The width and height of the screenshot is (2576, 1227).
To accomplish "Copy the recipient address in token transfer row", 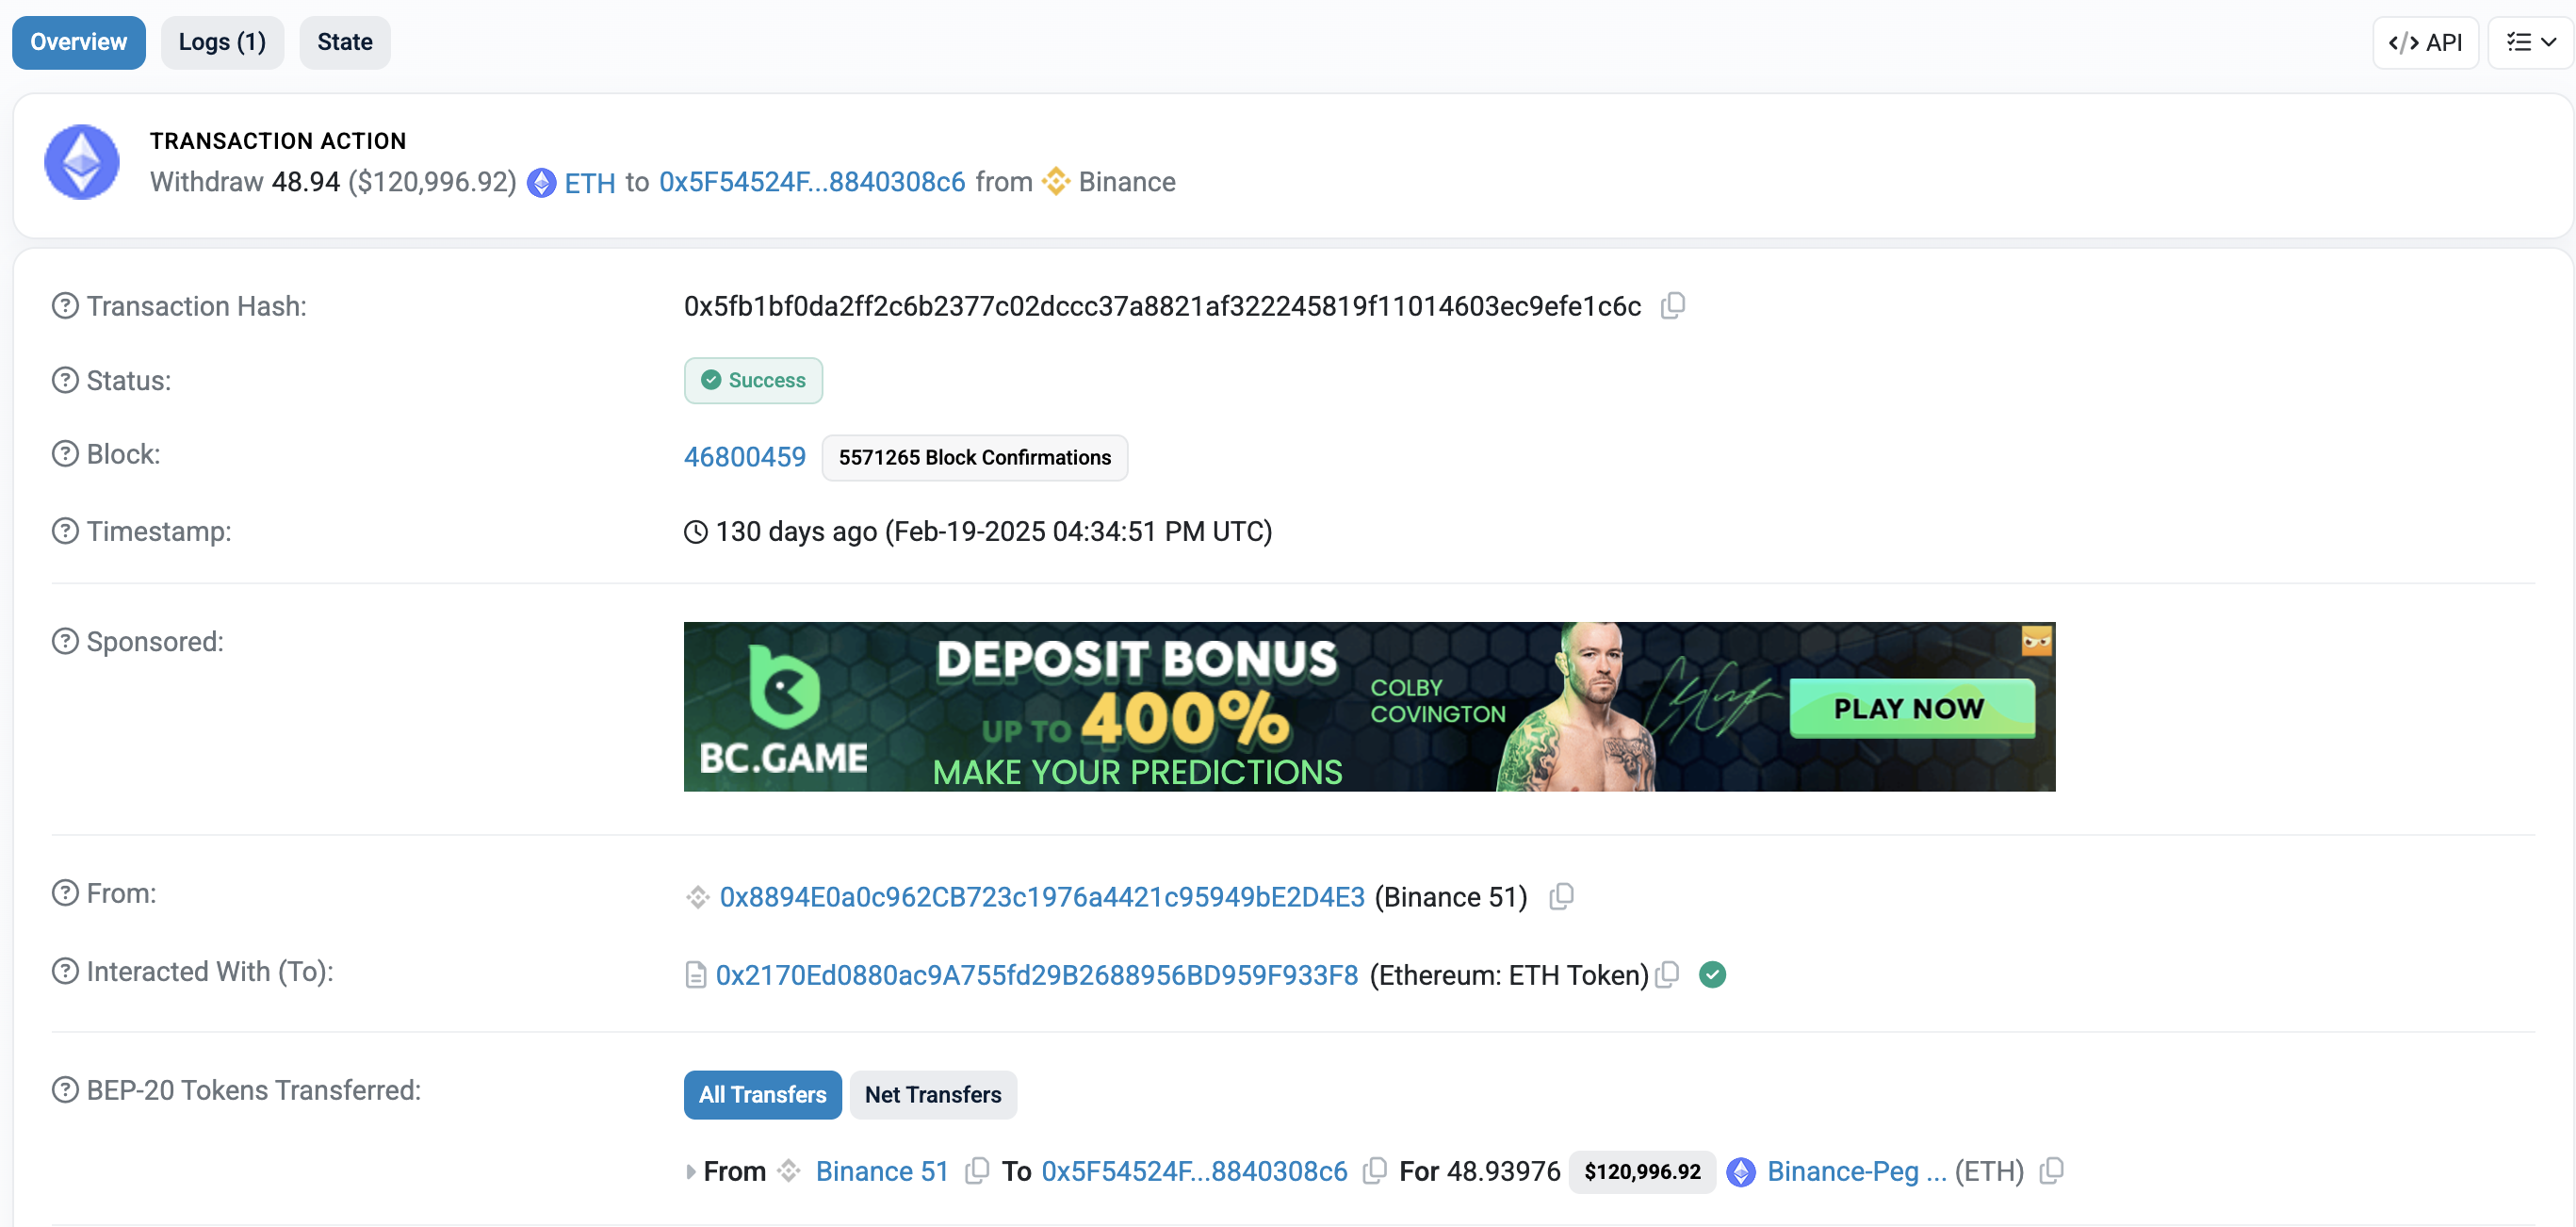I will point(1375,1171).
